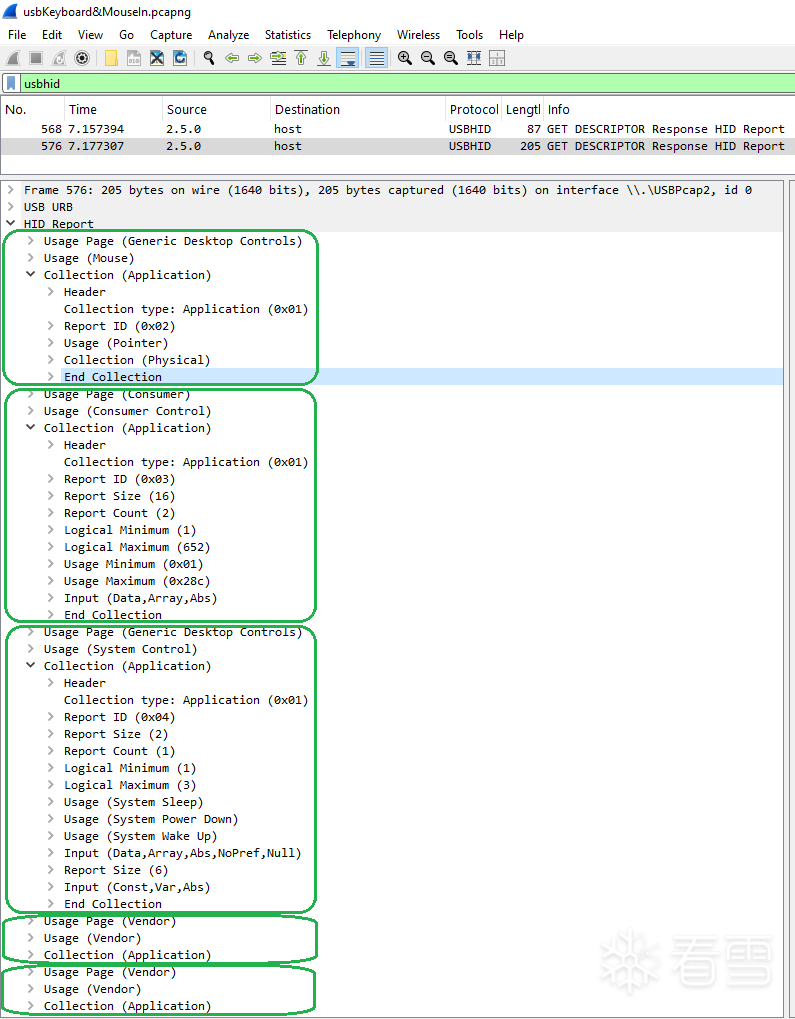Expand Report ID (0x03) item
The width and height of the screenshot is (795, 1019).
tap(52, 479)
